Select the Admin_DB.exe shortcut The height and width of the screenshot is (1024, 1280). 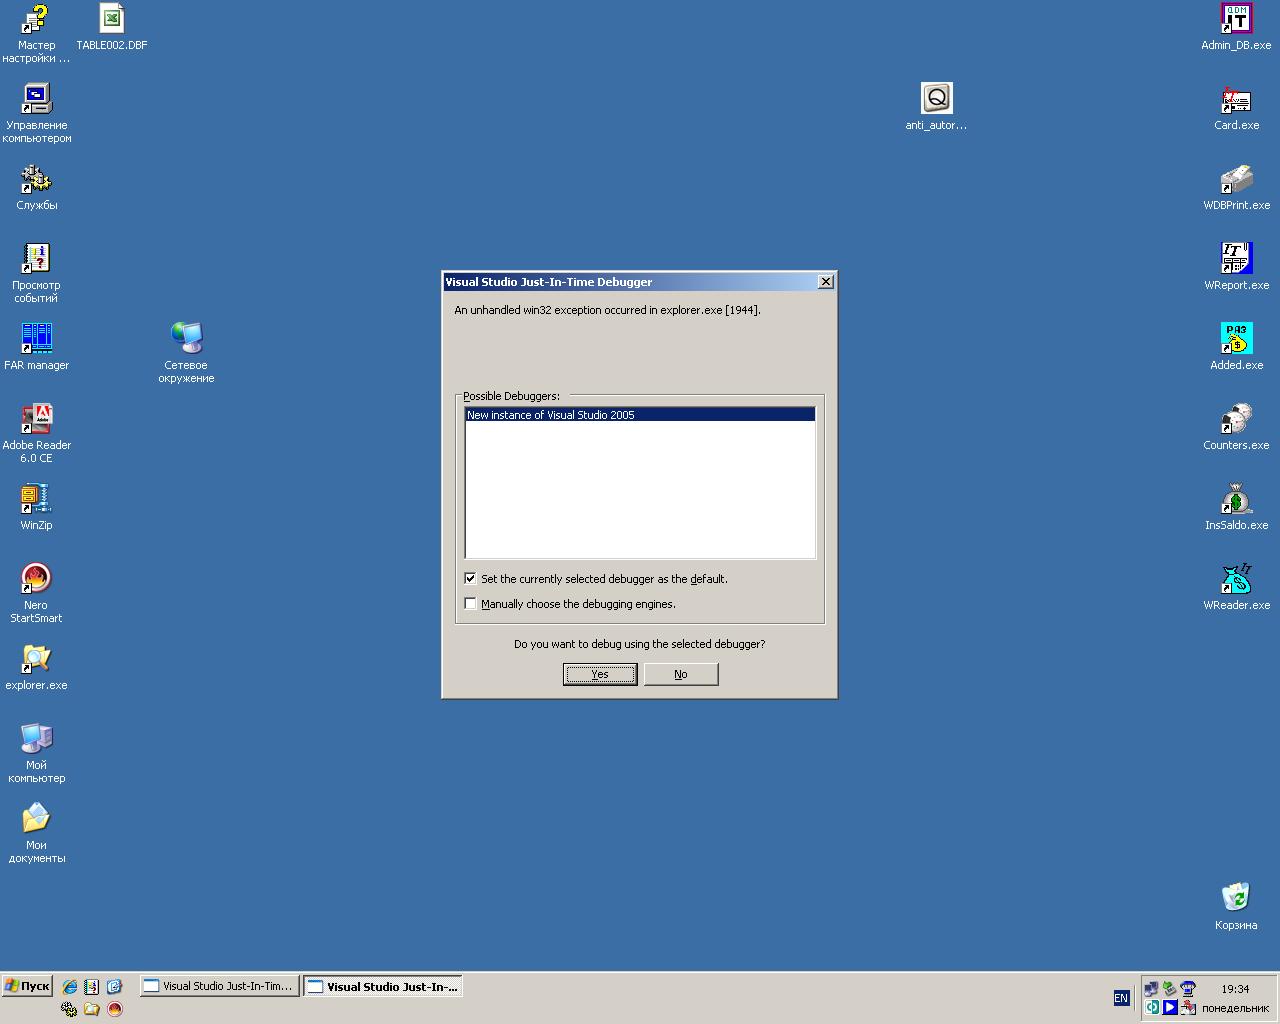point(1236,19)
